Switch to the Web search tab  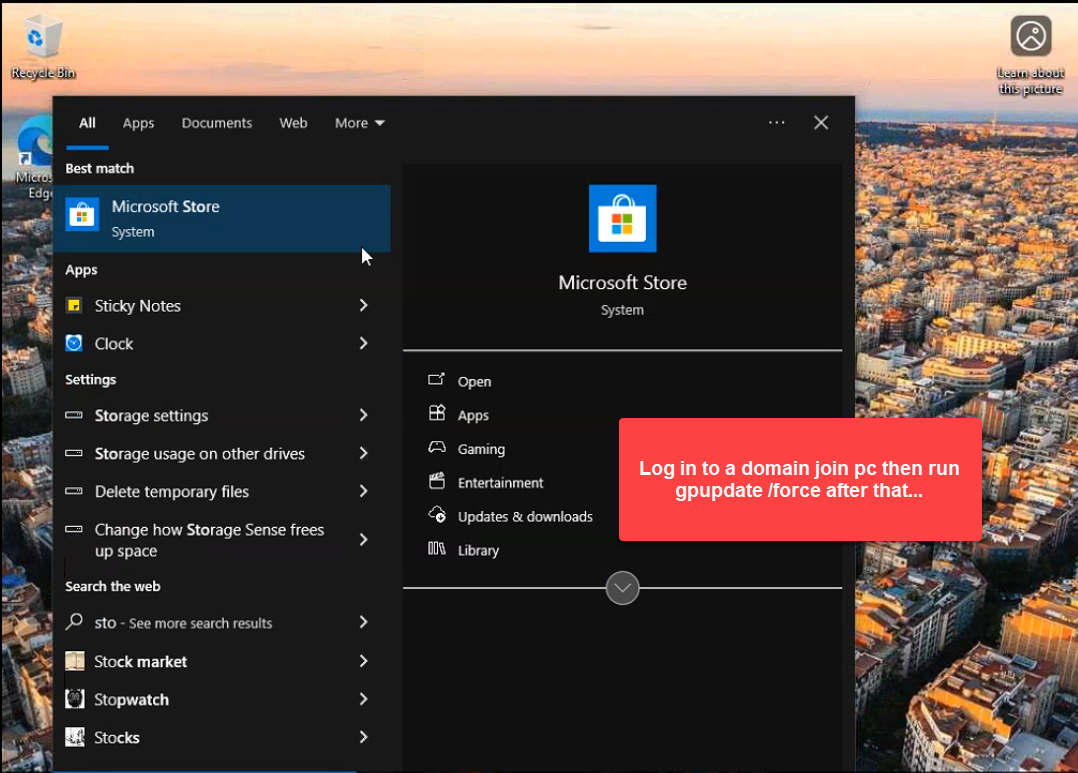[293, 123]
